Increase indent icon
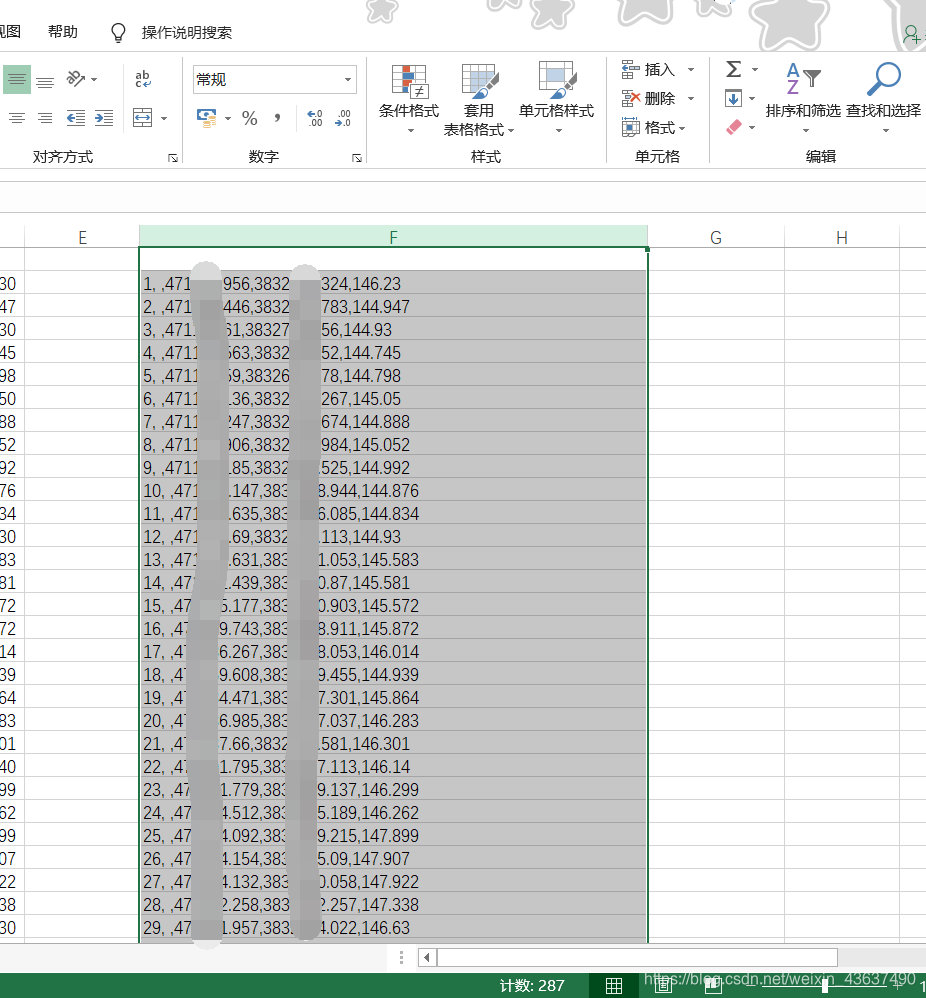This screenshot has width=926, height=998. [104, 118]
